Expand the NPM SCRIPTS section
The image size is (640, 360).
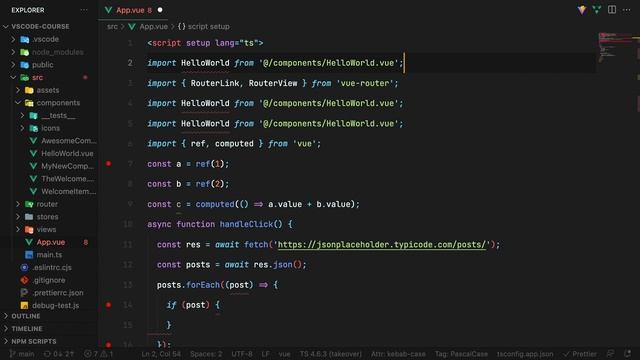pos(33,341)
